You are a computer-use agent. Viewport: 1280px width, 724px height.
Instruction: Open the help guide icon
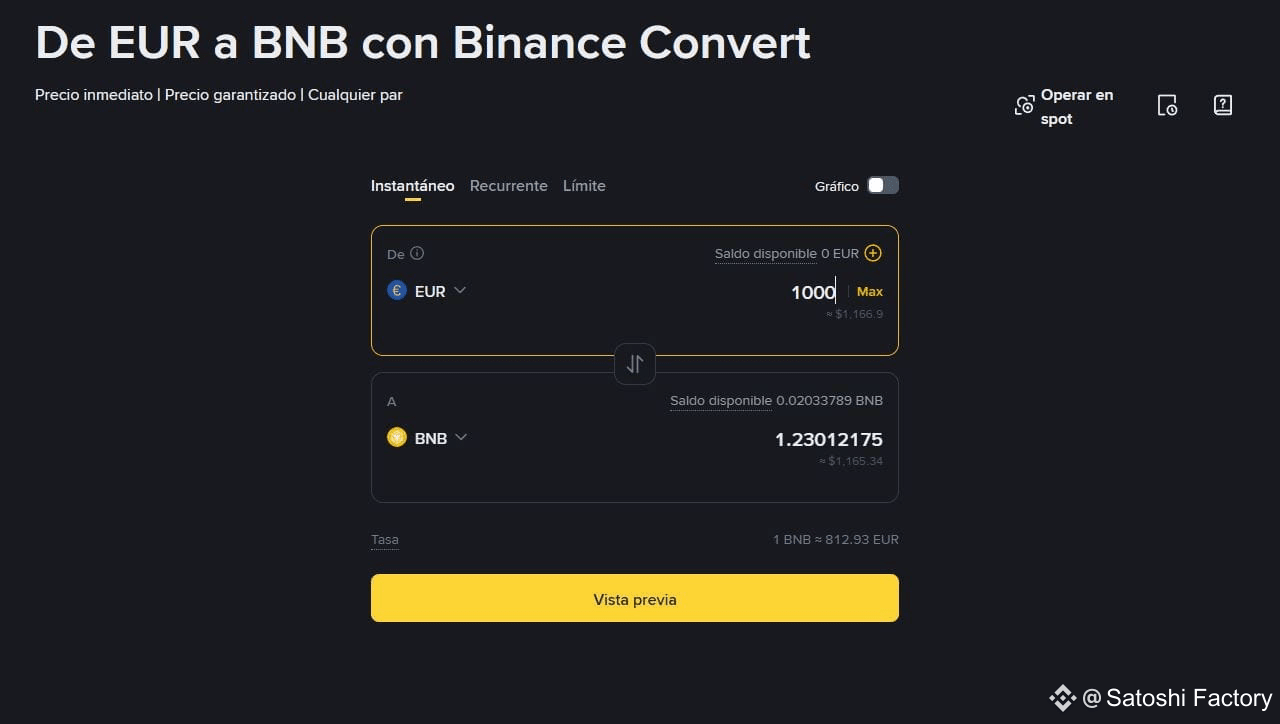pyautogui.click(x=1222, y=105)
